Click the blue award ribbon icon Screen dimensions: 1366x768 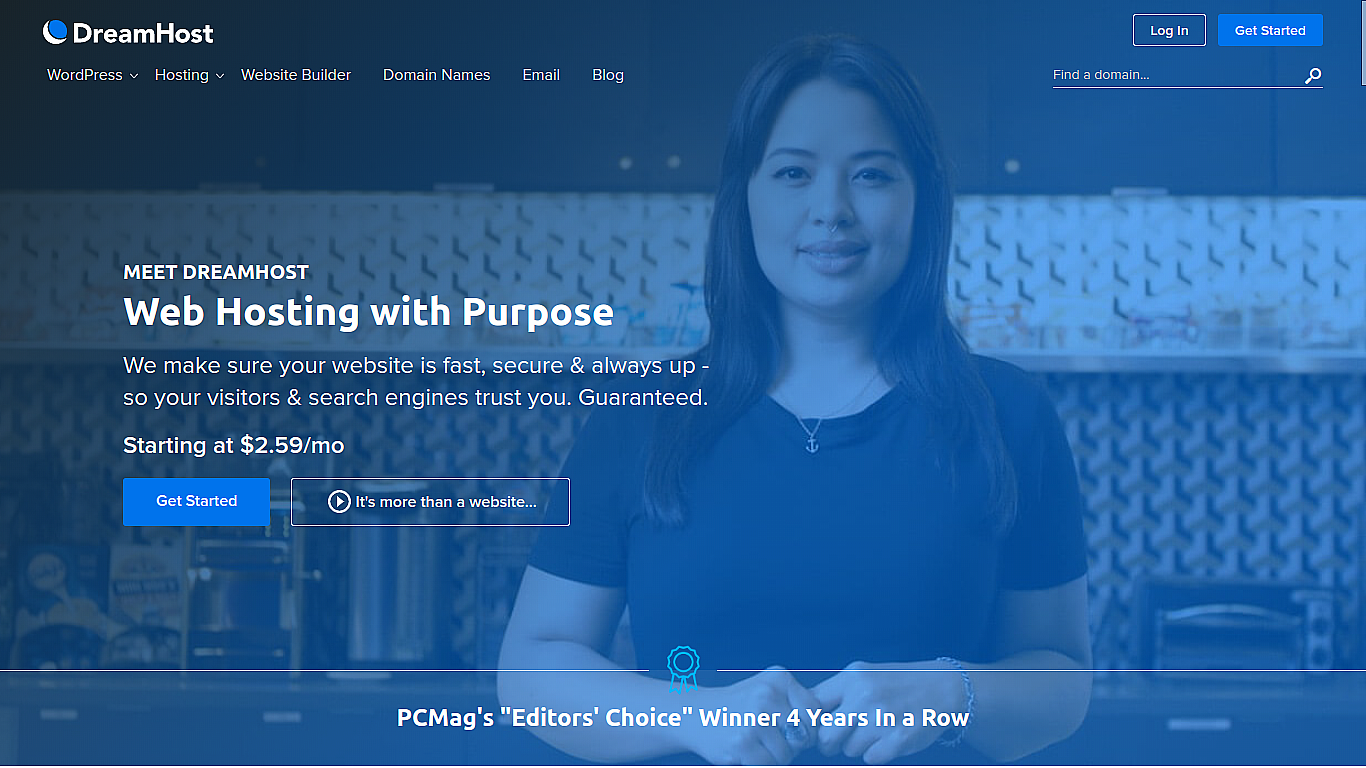[x=683, y=670]
